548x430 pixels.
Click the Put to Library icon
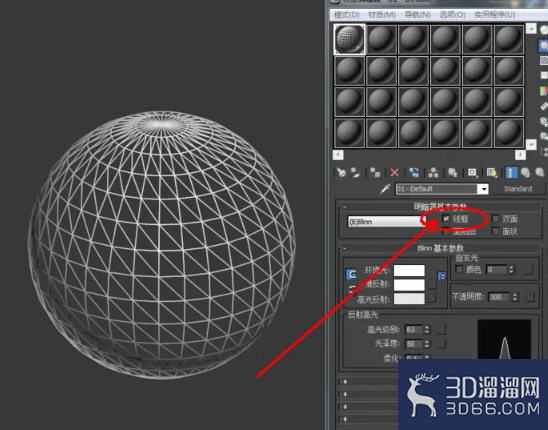coord(453,172)
